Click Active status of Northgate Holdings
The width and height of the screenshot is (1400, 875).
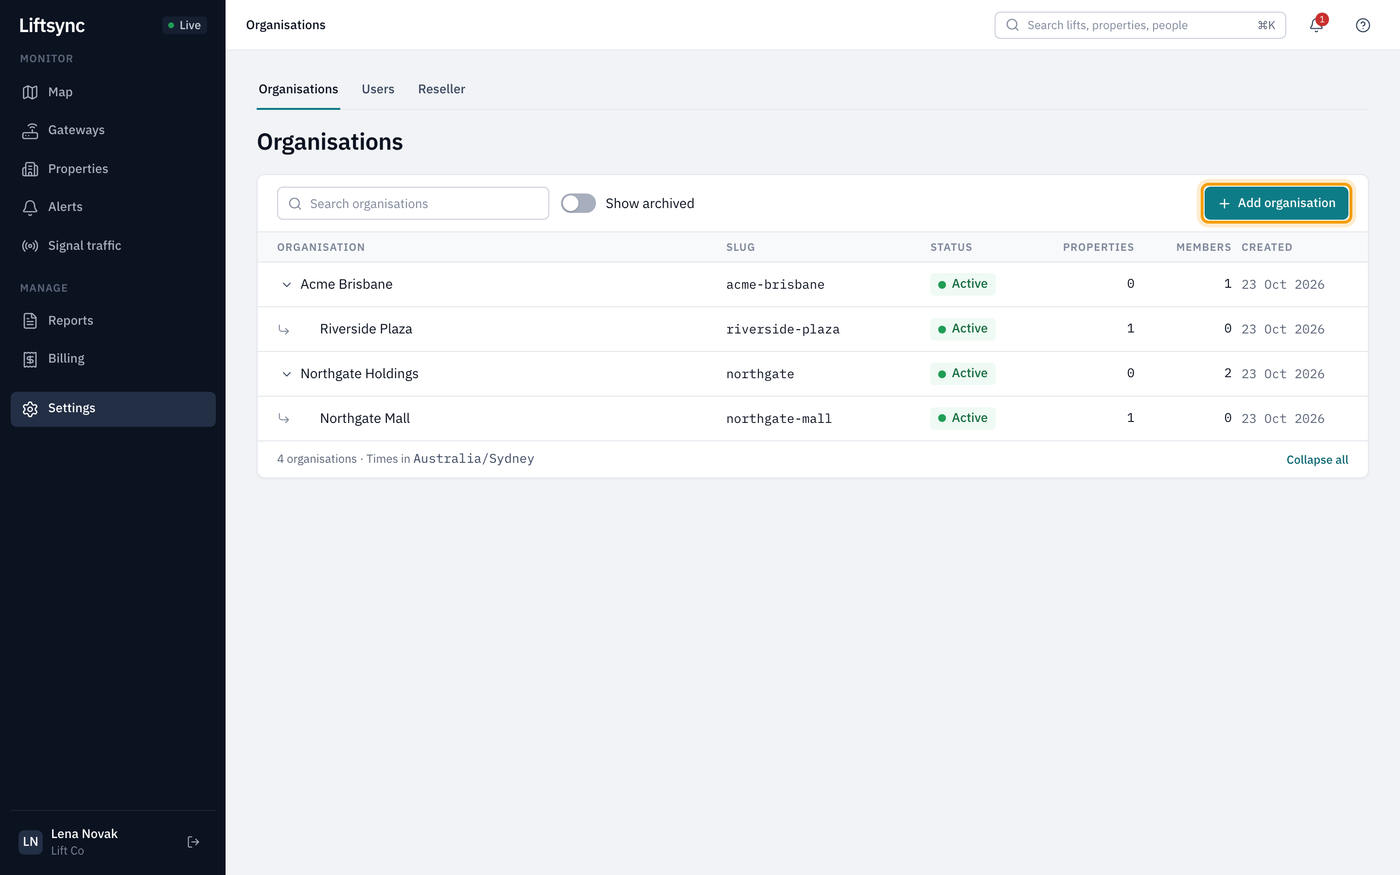click(962, 374)
